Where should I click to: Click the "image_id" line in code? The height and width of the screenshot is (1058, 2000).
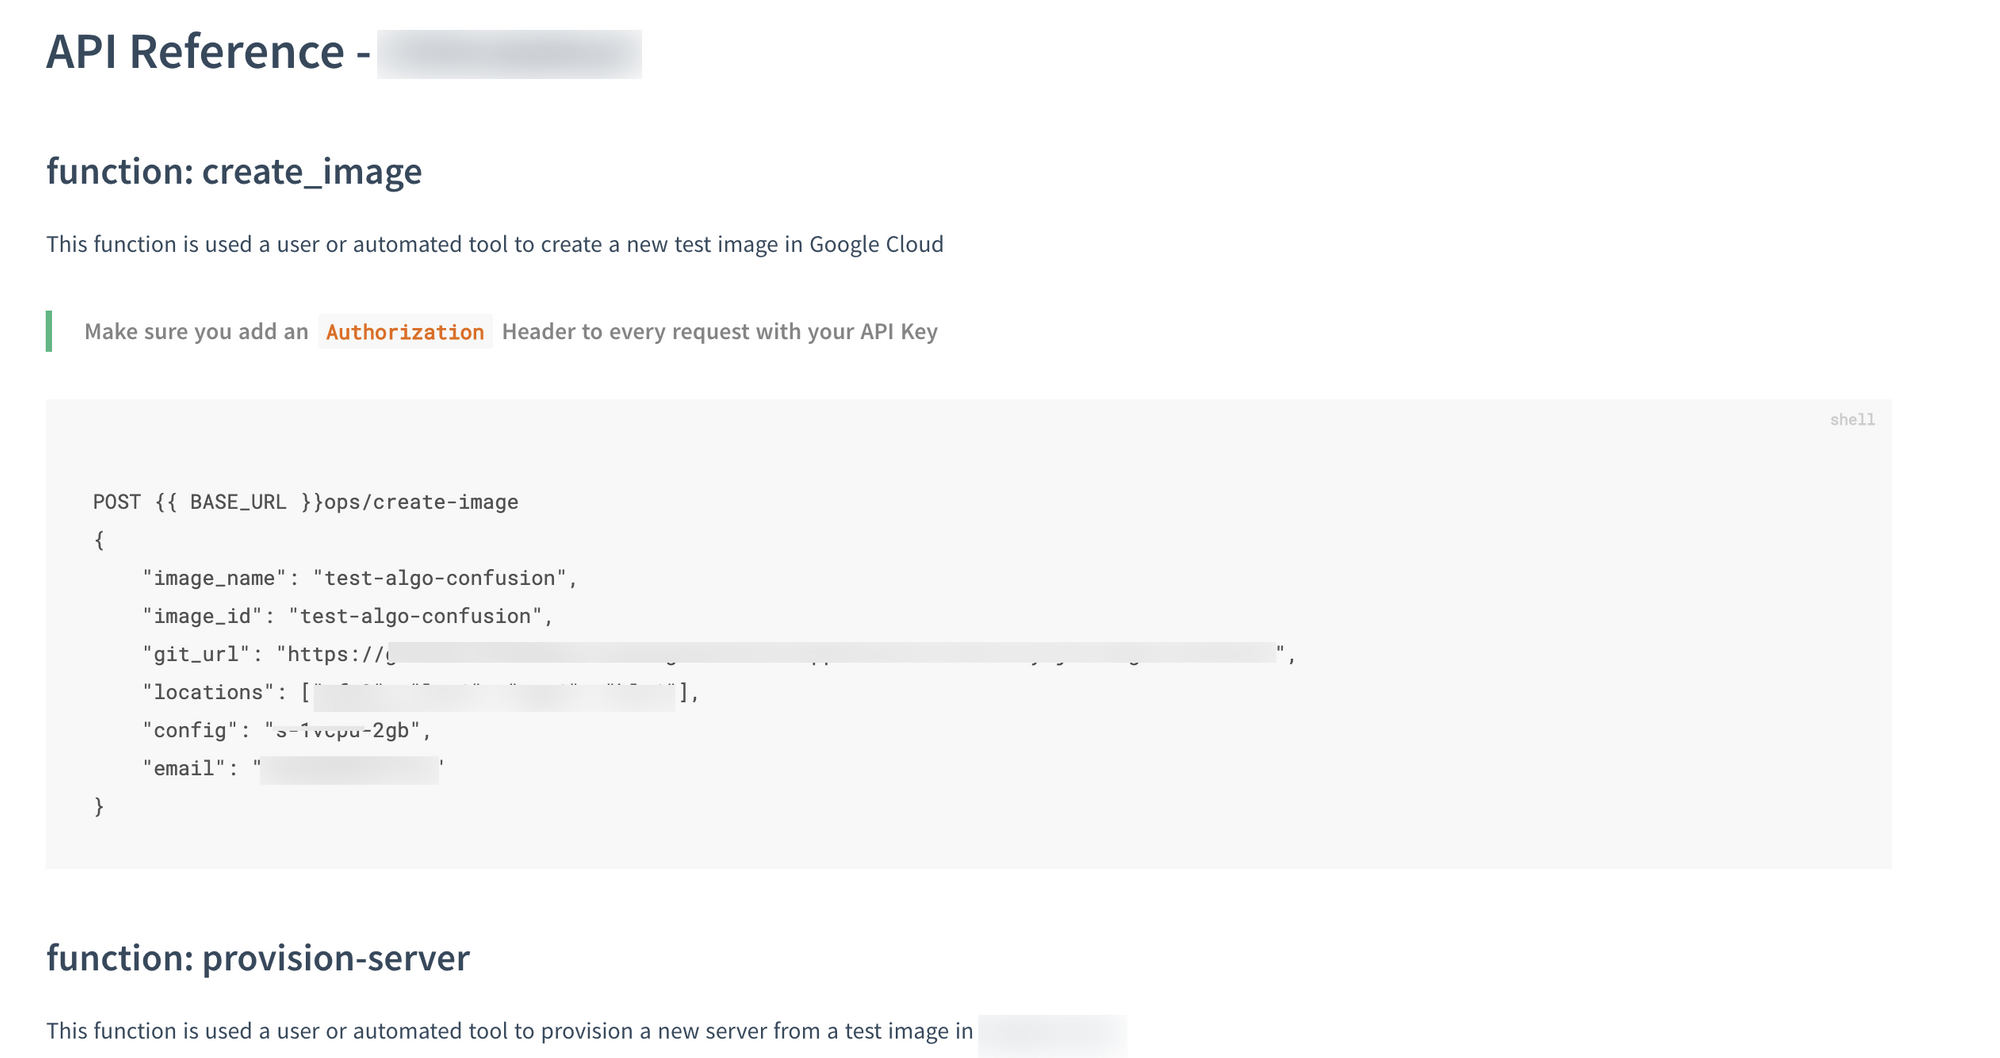pyautogui.click(x=347, y=616)
